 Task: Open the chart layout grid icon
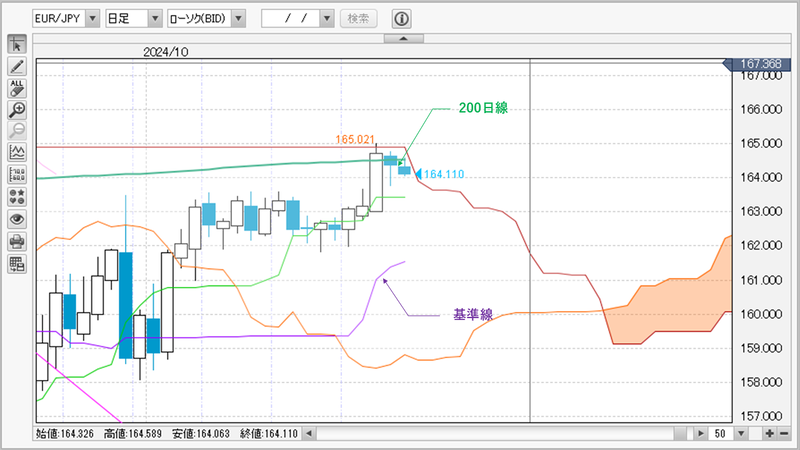(17, 264)
